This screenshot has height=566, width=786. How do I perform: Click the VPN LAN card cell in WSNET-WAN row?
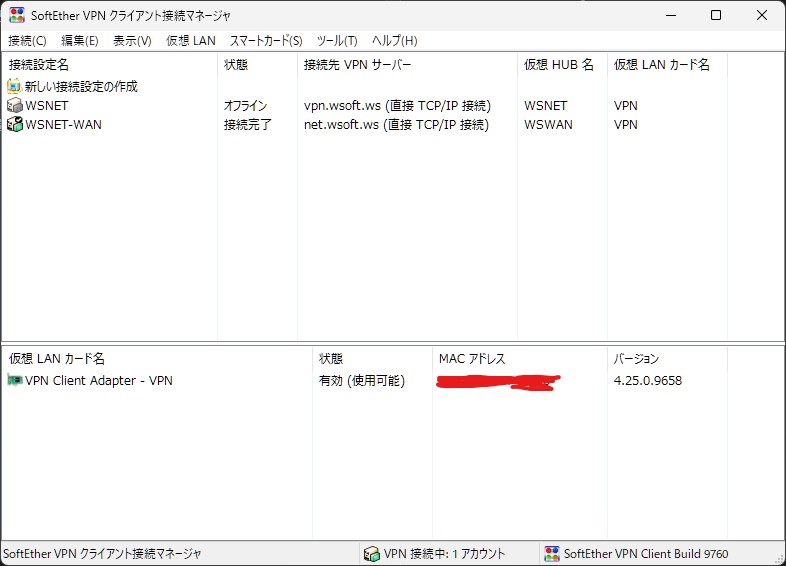point(626,124)
